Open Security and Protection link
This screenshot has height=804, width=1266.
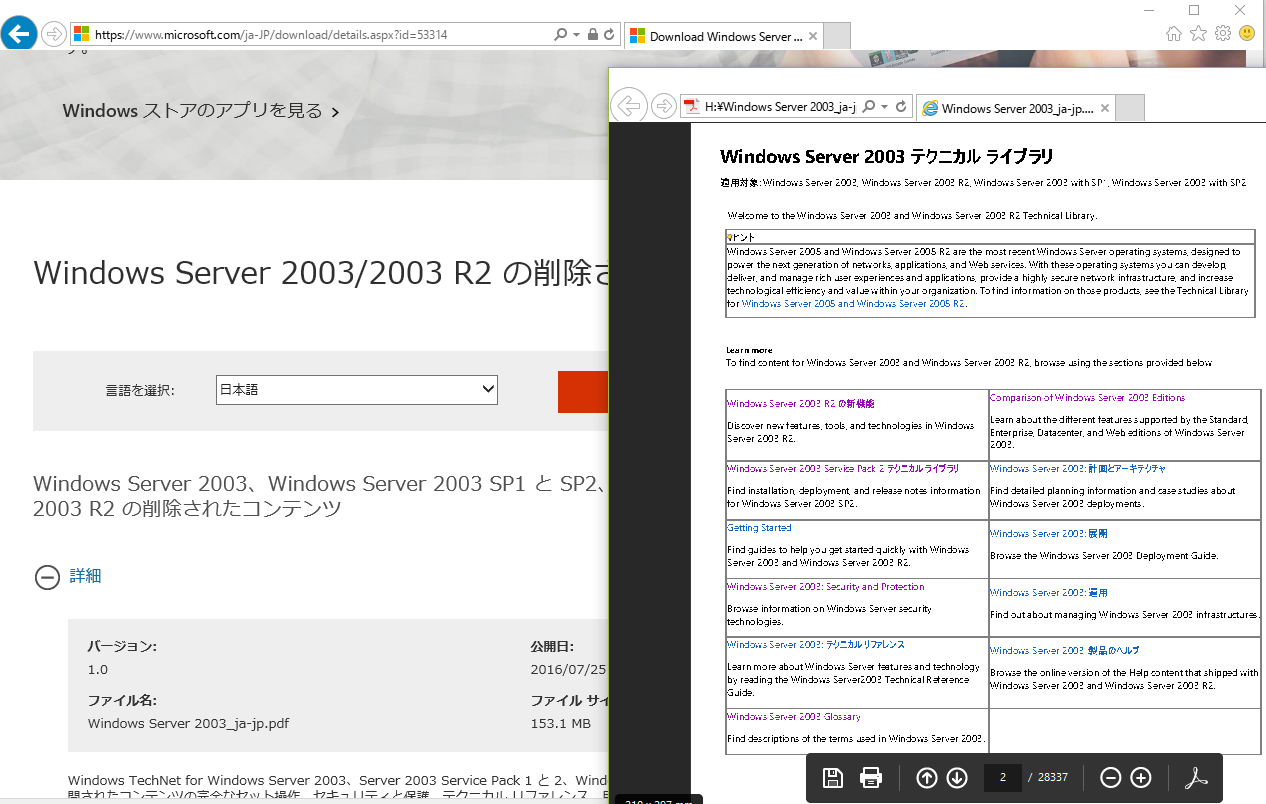tap(826, 587)
